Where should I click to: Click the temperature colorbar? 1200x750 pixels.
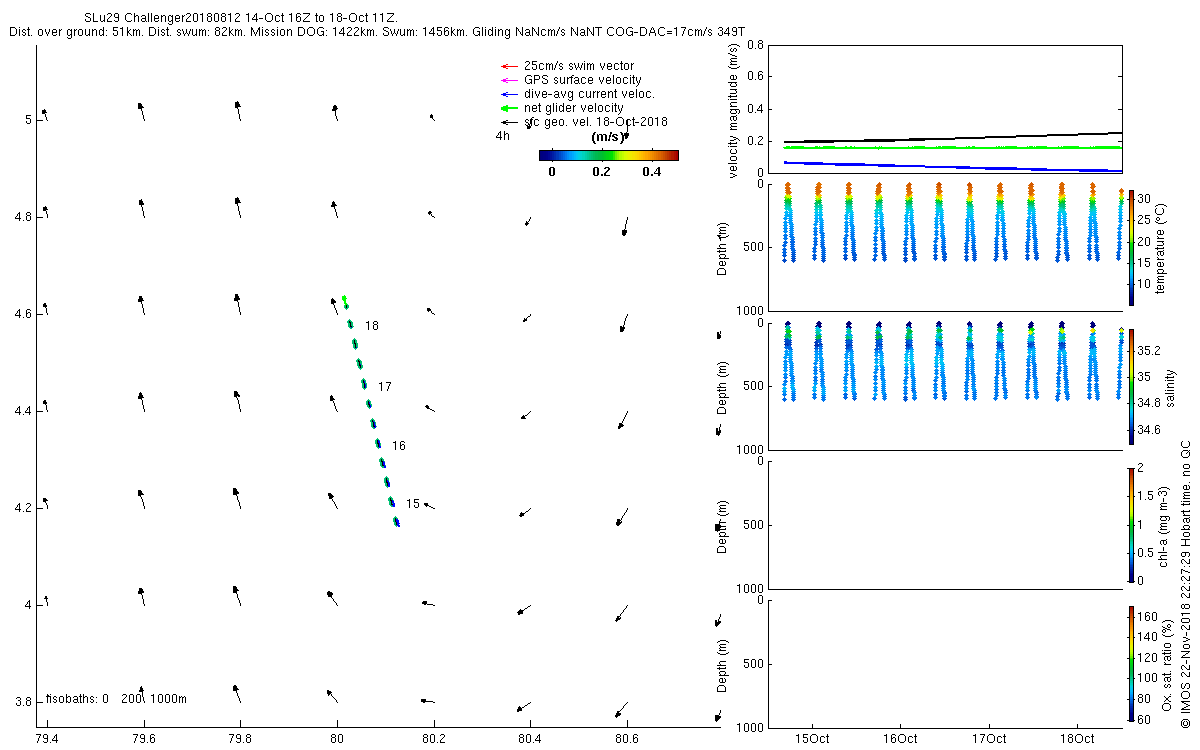tap(1131, 248)
